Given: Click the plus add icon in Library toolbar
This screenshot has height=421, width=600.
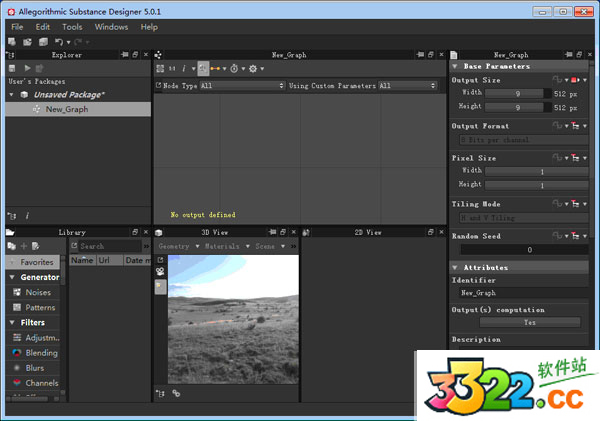Looking at the screenshot, I should [x=24, y=246].
